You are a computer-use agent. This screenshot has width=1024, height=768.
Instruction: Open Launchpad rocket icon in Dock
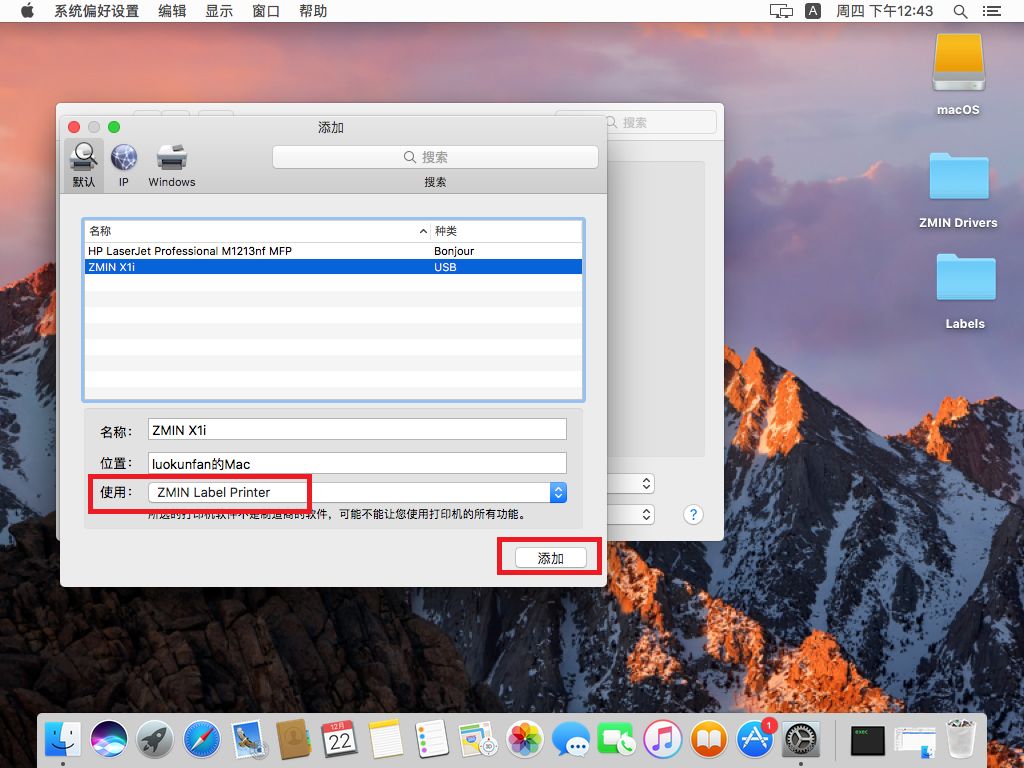coord(155,740)
